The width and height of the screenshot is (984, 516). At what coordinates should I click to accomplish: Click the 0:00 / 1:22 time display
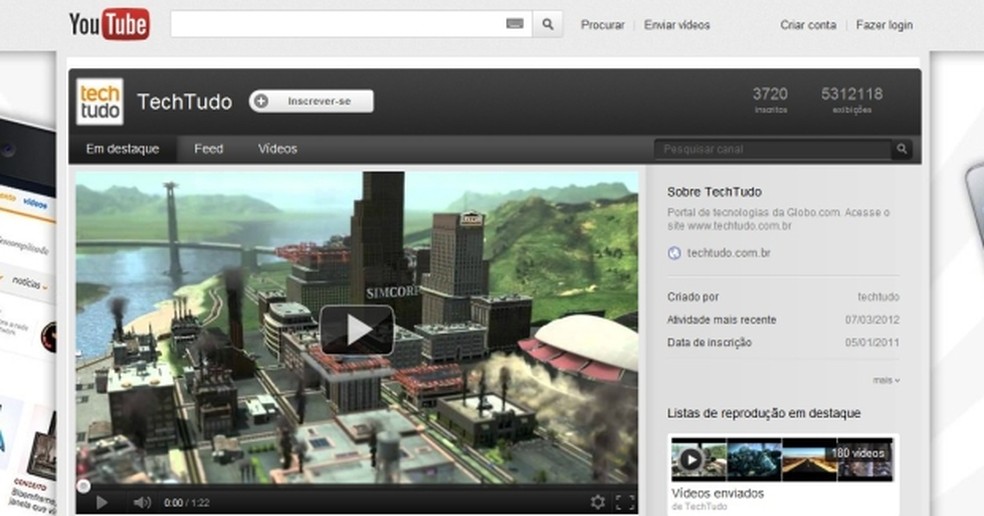pyautogui.click(x=186, y=503)
